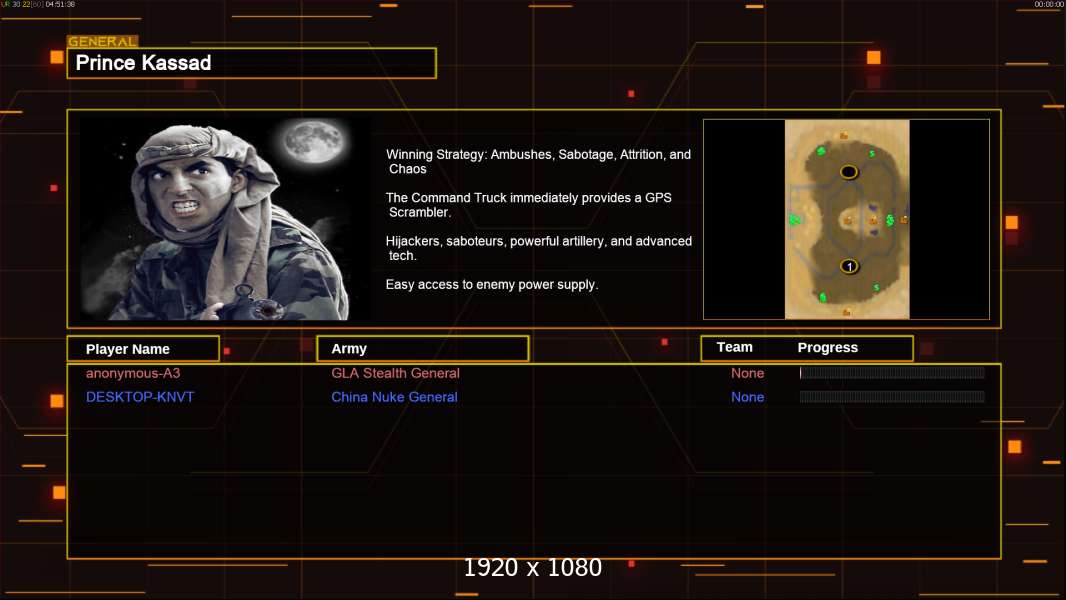Viewport: 1066px width, 600px height.
Task: Click the GLA Stealth General army entry
Action: (x=395, y=373)
